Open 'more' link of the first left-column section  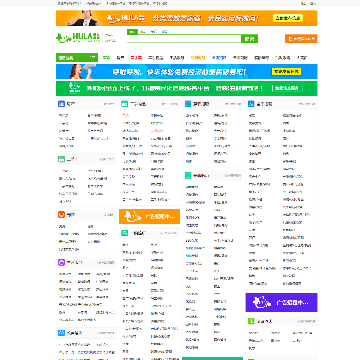(x=109, y=104)
